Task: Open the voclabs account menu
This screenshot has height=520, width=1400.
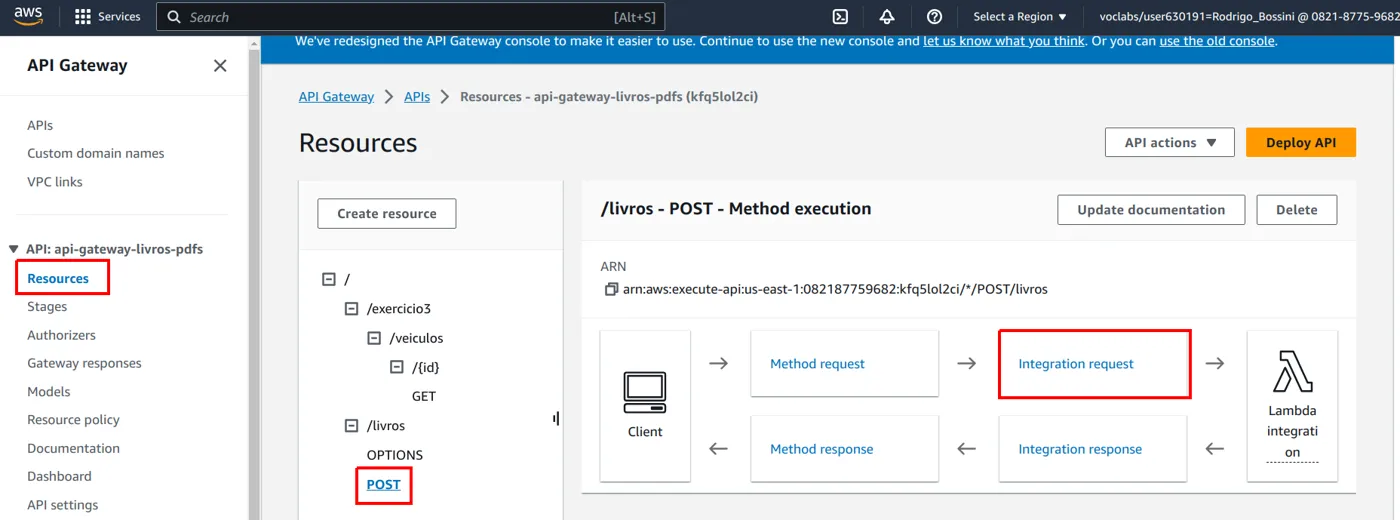Action: click(1249, 17)
